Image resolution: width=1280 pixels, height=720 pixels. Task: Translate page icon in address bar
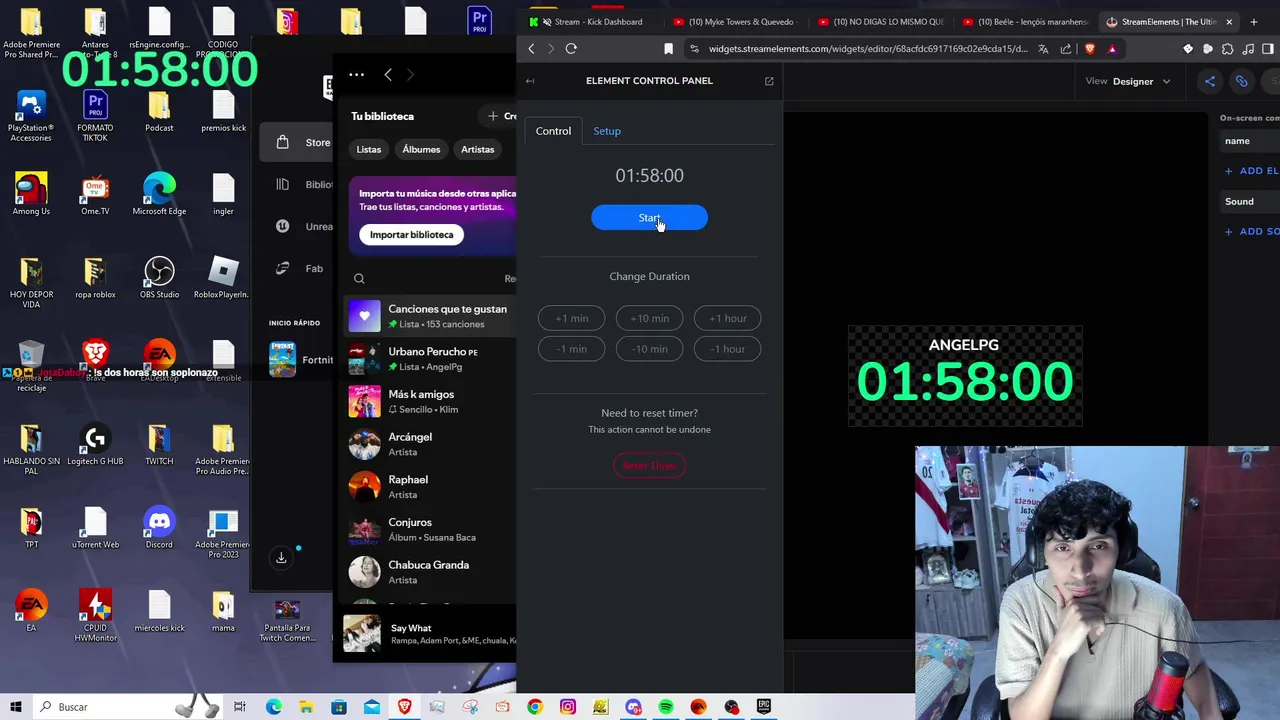coord(1043,49)
